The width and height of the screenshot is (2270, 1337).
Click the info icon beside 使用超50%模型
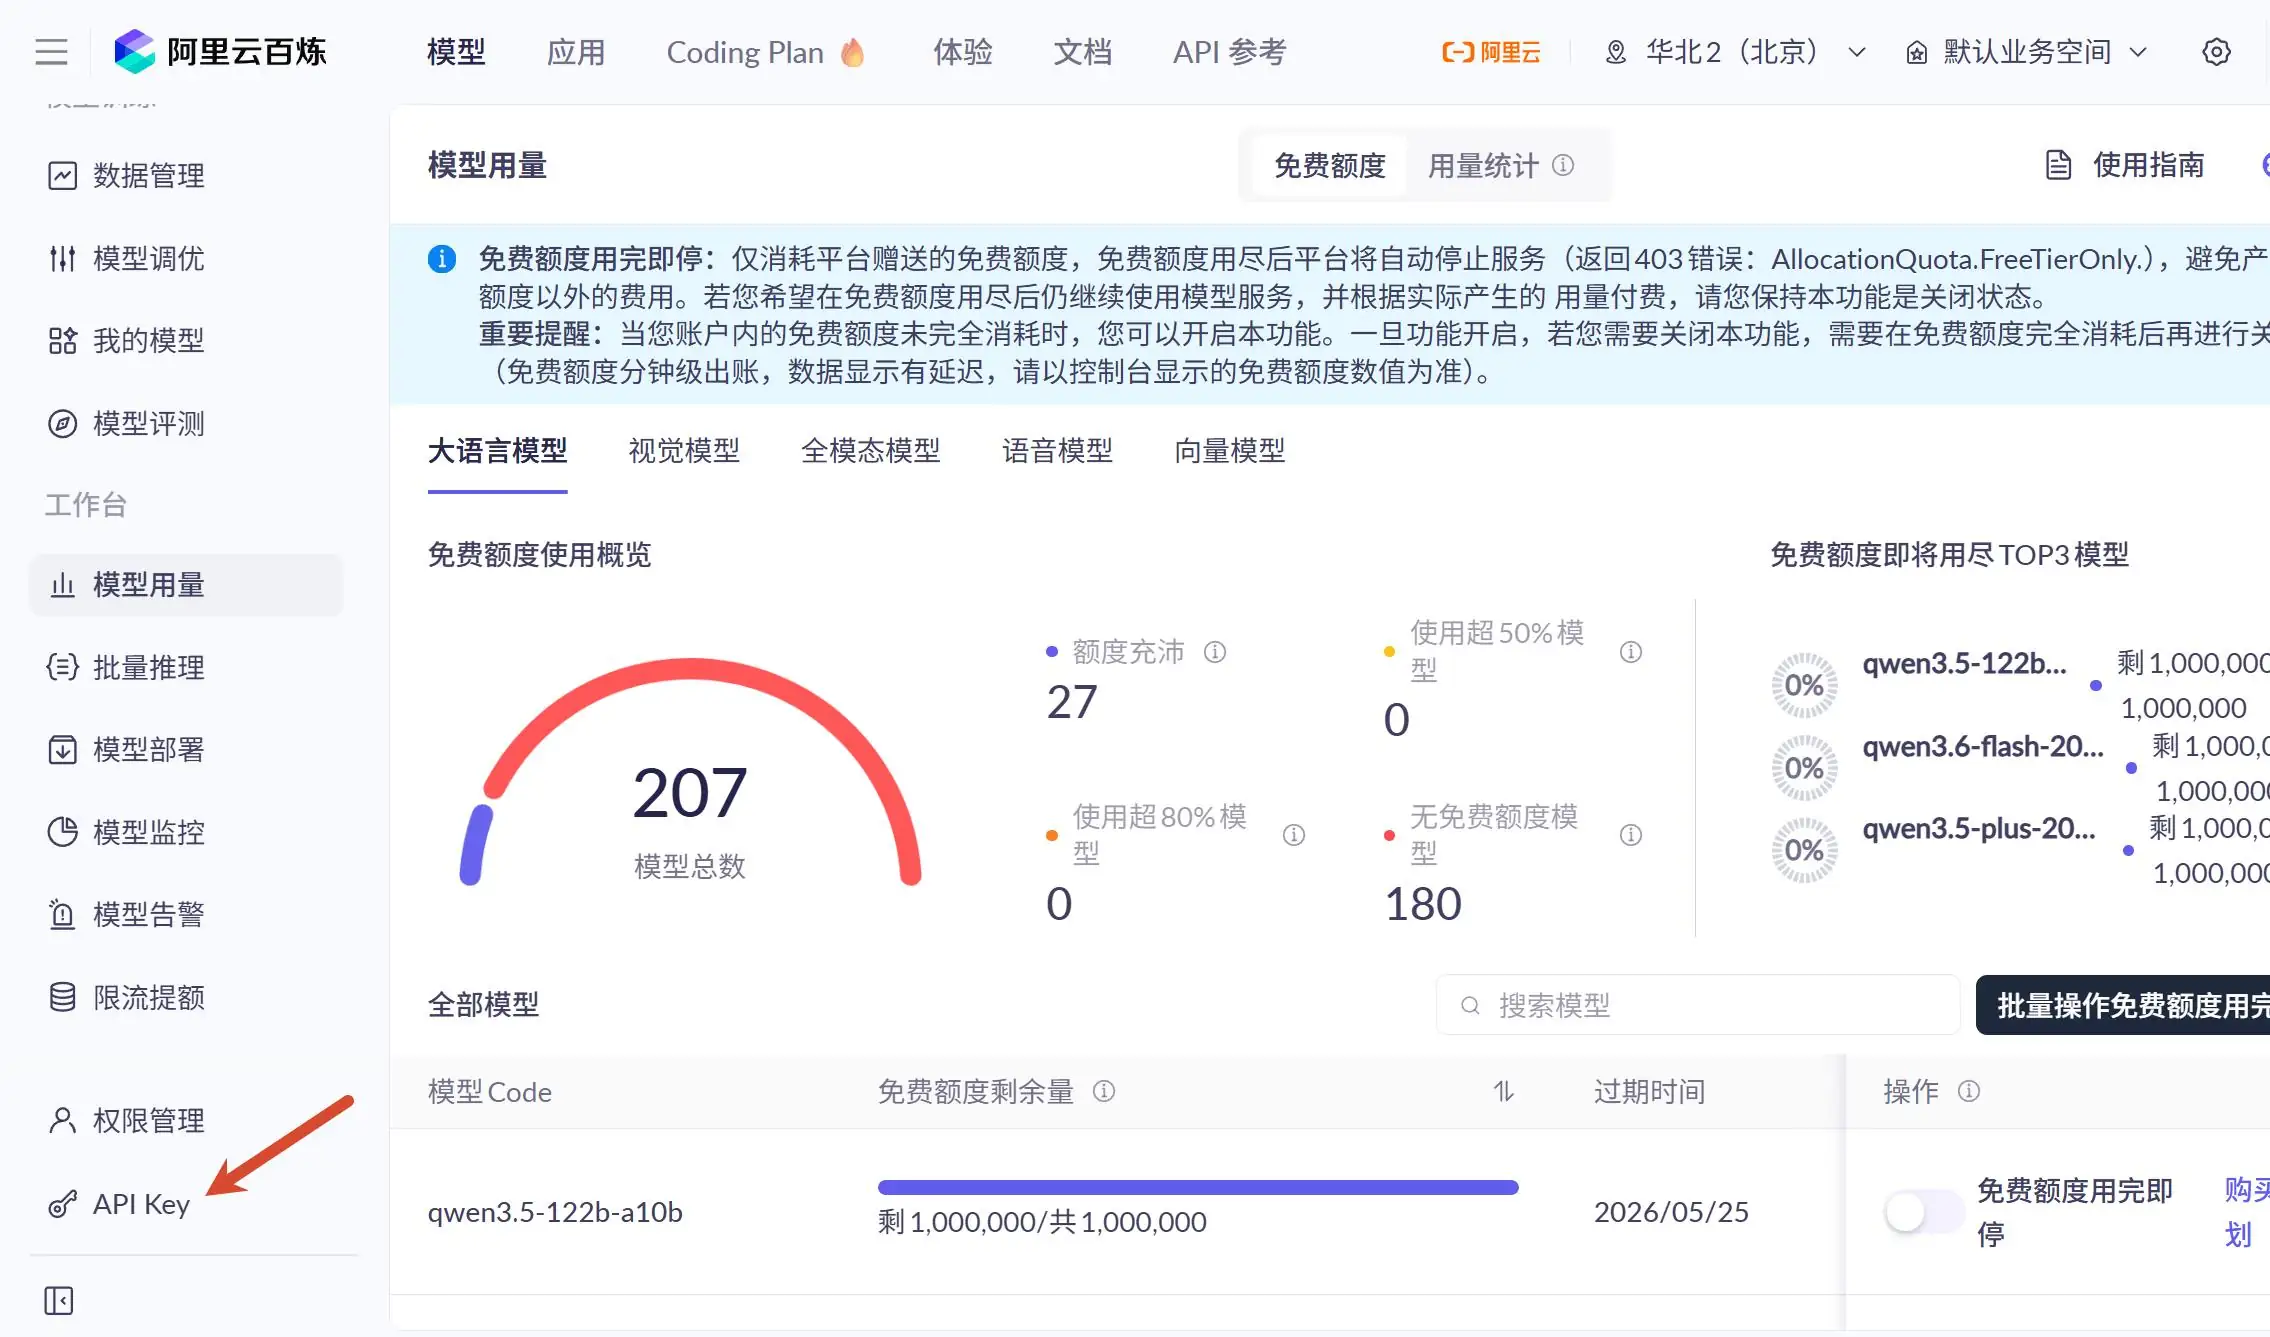point(1631,652)
